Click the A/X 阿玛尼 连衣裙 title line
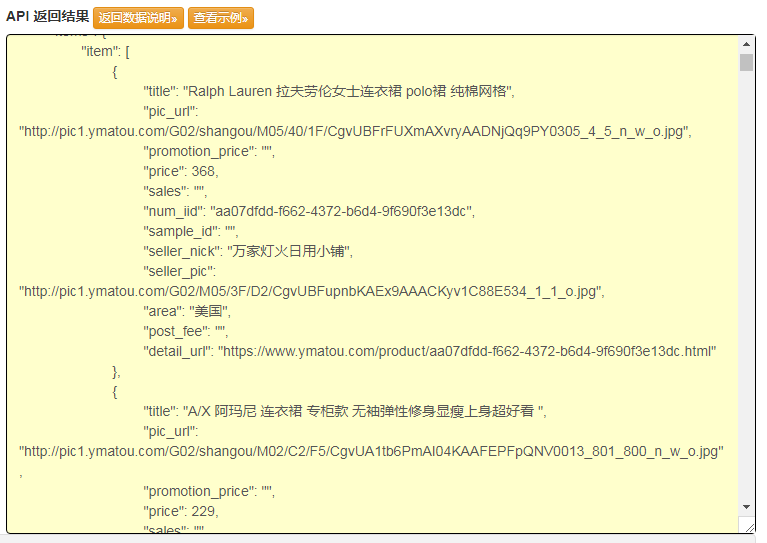The height and width of the screenshot is (543, 767). point(345,411)
